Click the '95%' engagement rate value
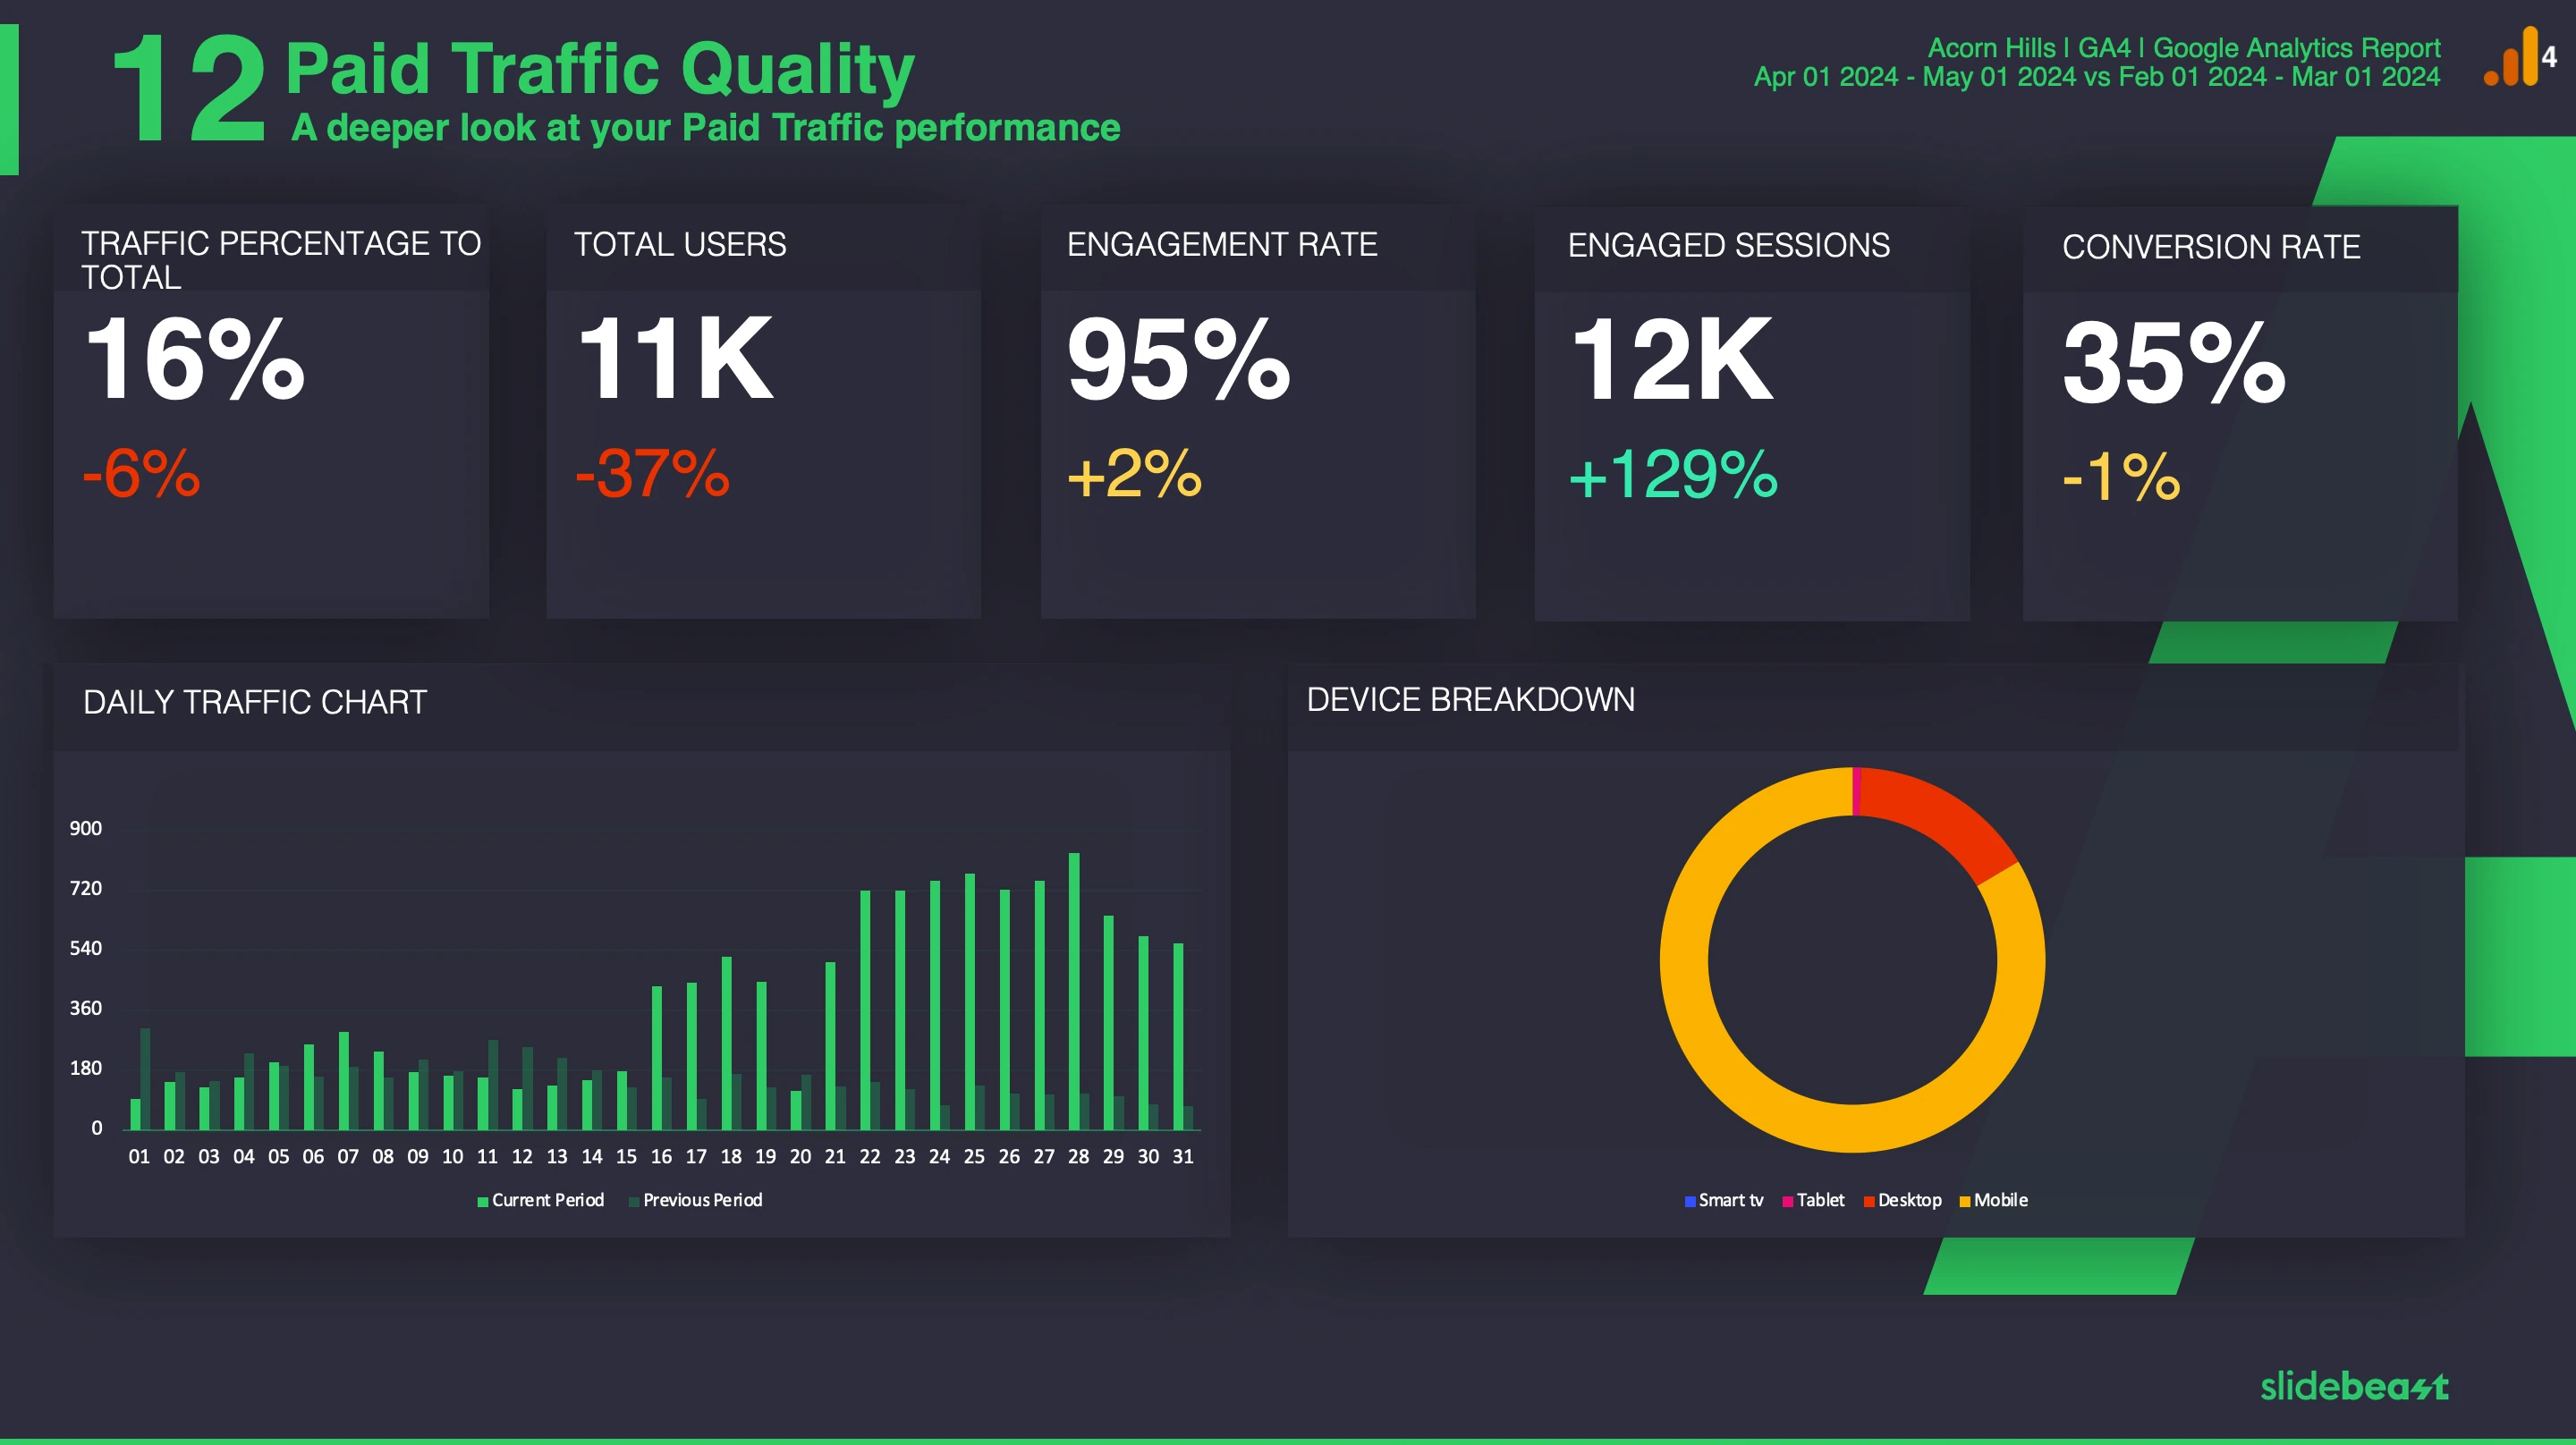The width and height of the screenshot is (2576, 1445). click(1179, 359)
